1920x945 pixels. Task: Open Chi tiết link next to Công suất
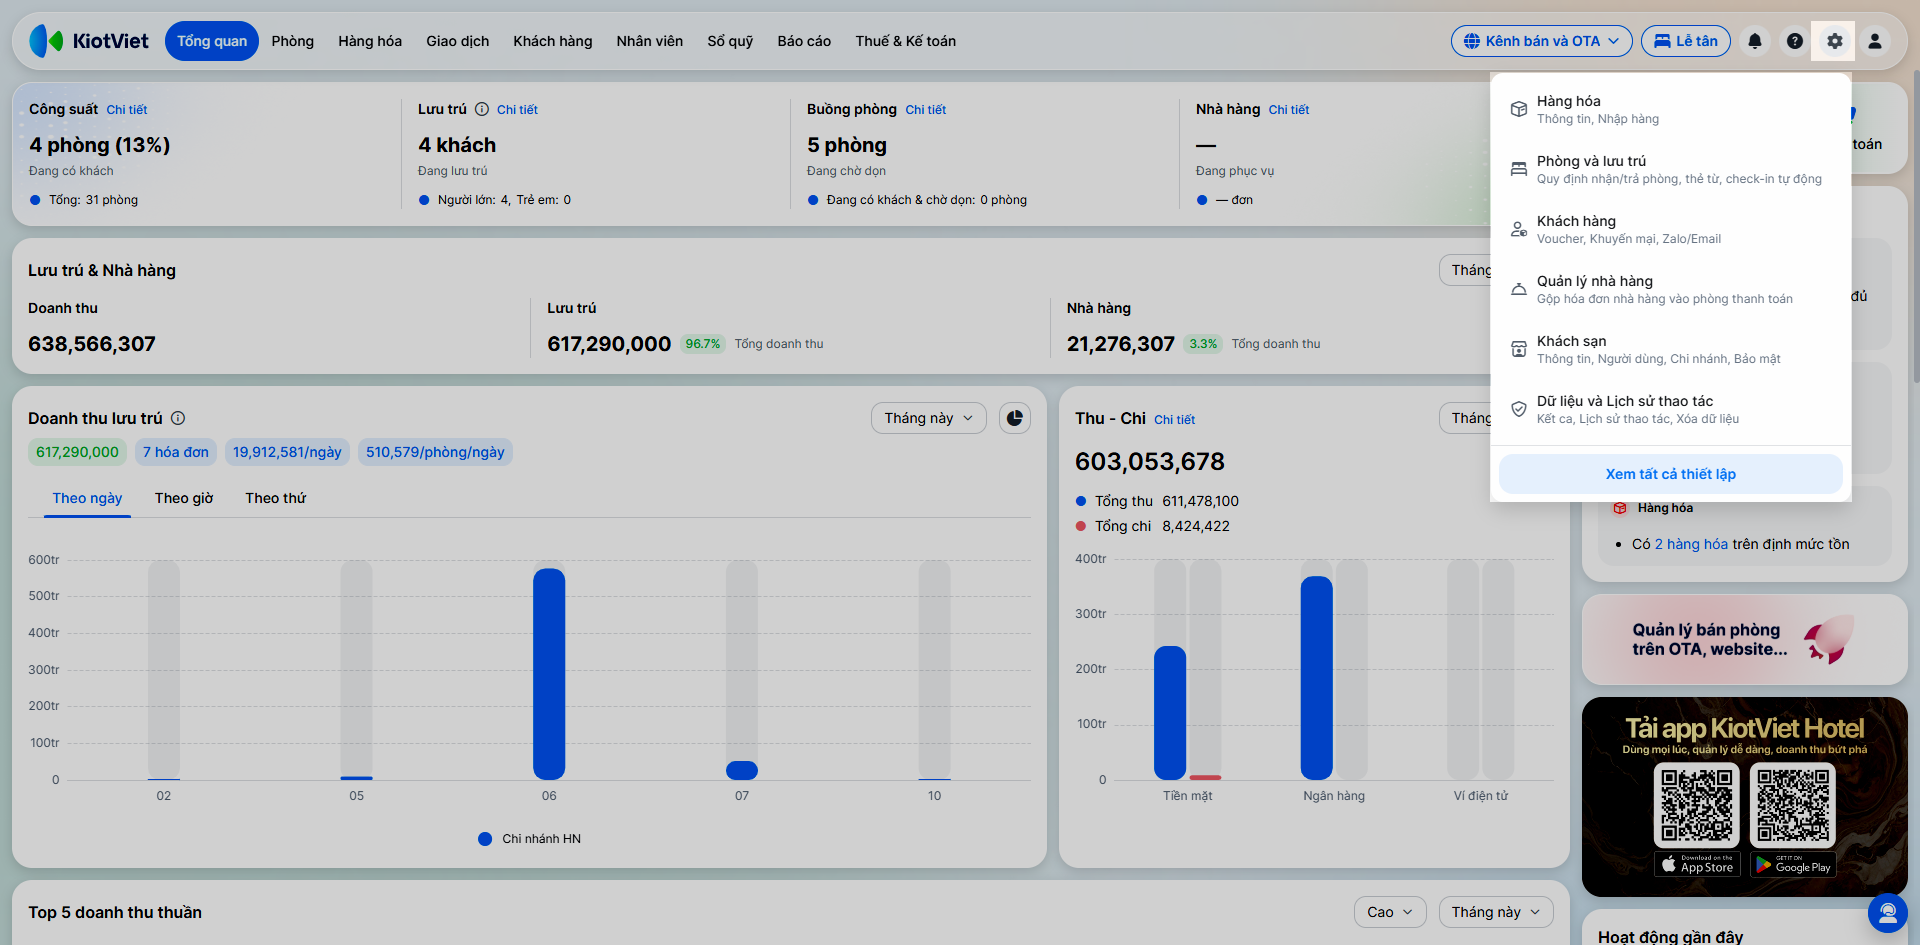[127, 110]
